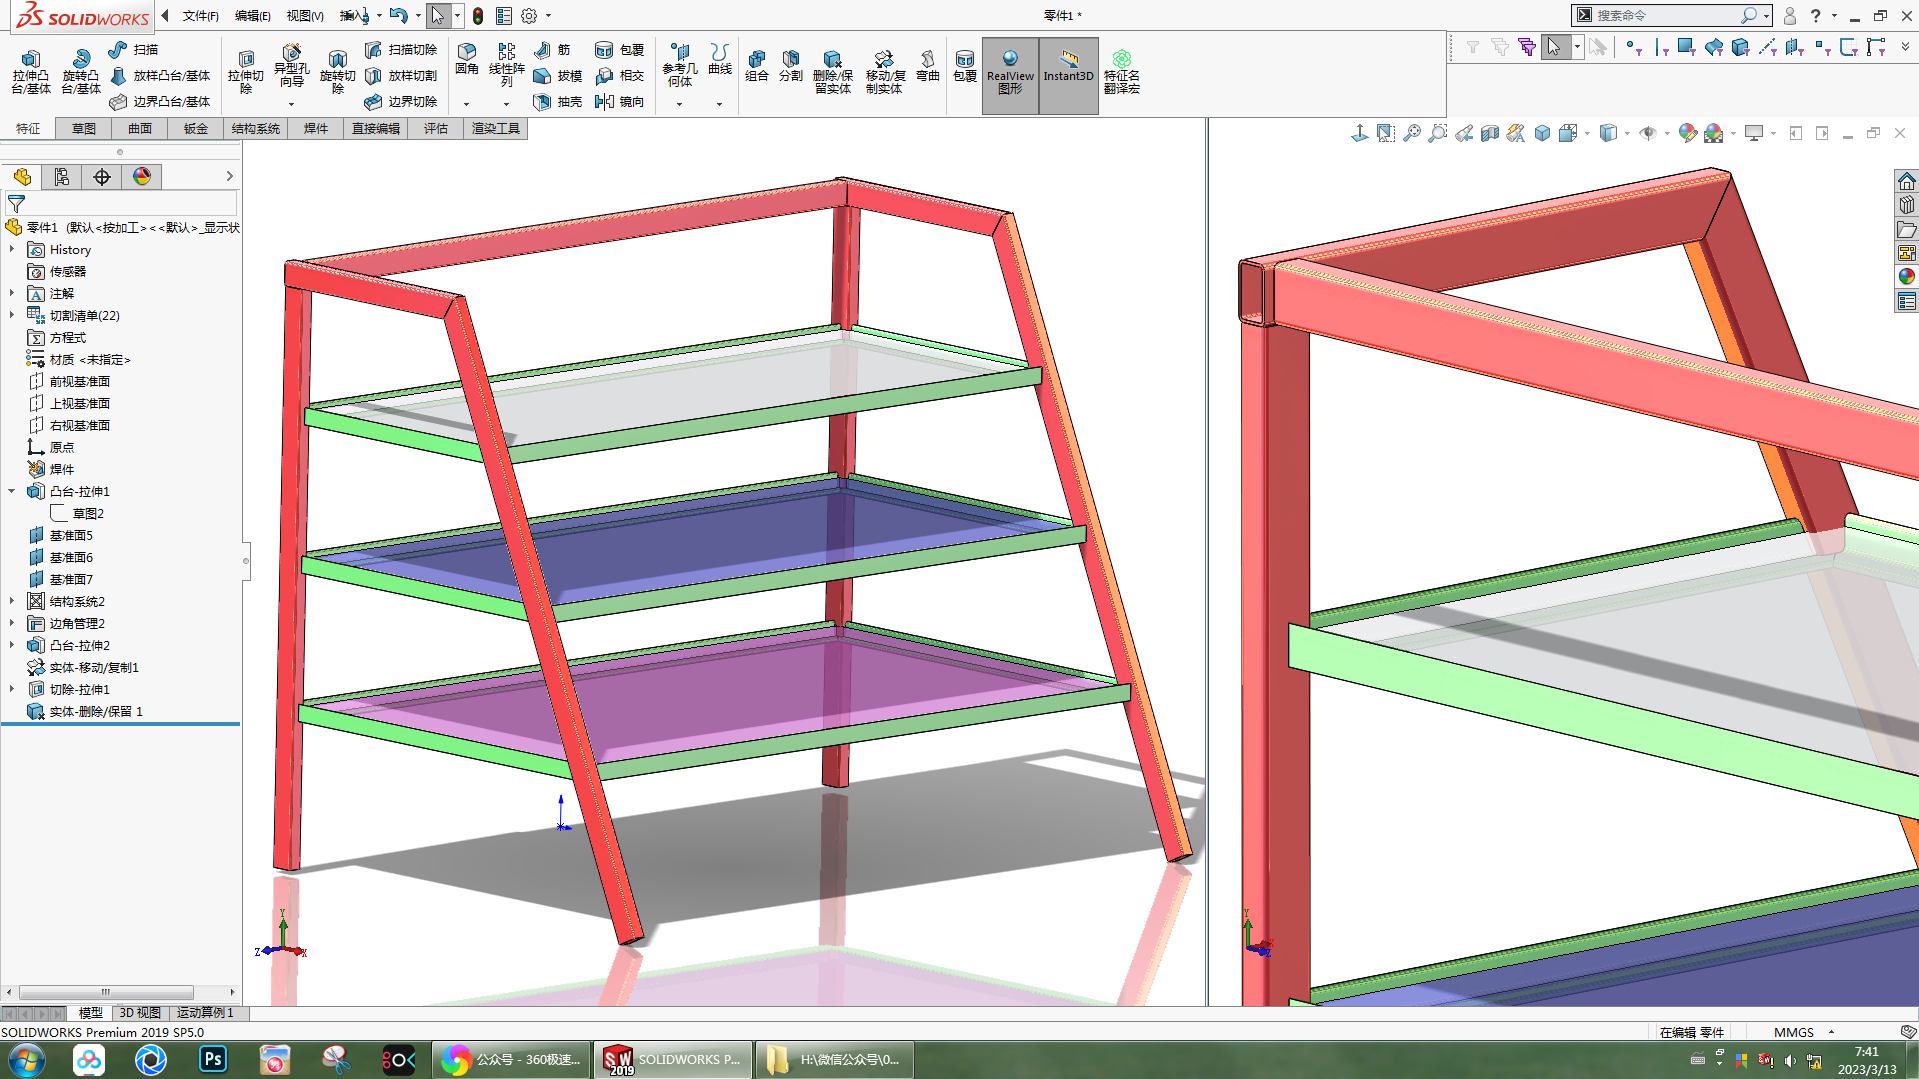Open the 异型孔向导 hole wizard
The height and width of the screenshot is (1079, 1919).
[291, 64]
